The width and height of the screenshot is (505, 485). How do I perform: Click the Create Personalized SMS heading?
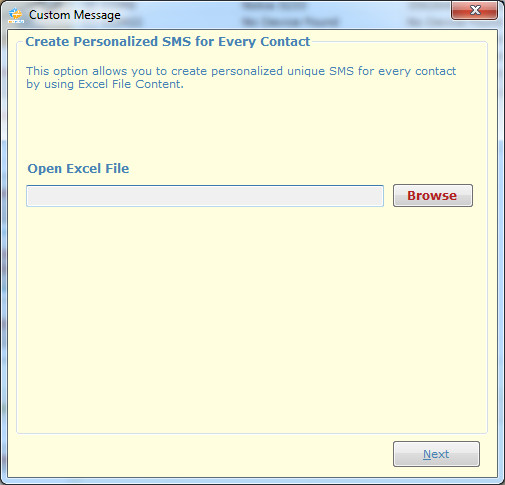pyautogui.click(x=168, y=42)
